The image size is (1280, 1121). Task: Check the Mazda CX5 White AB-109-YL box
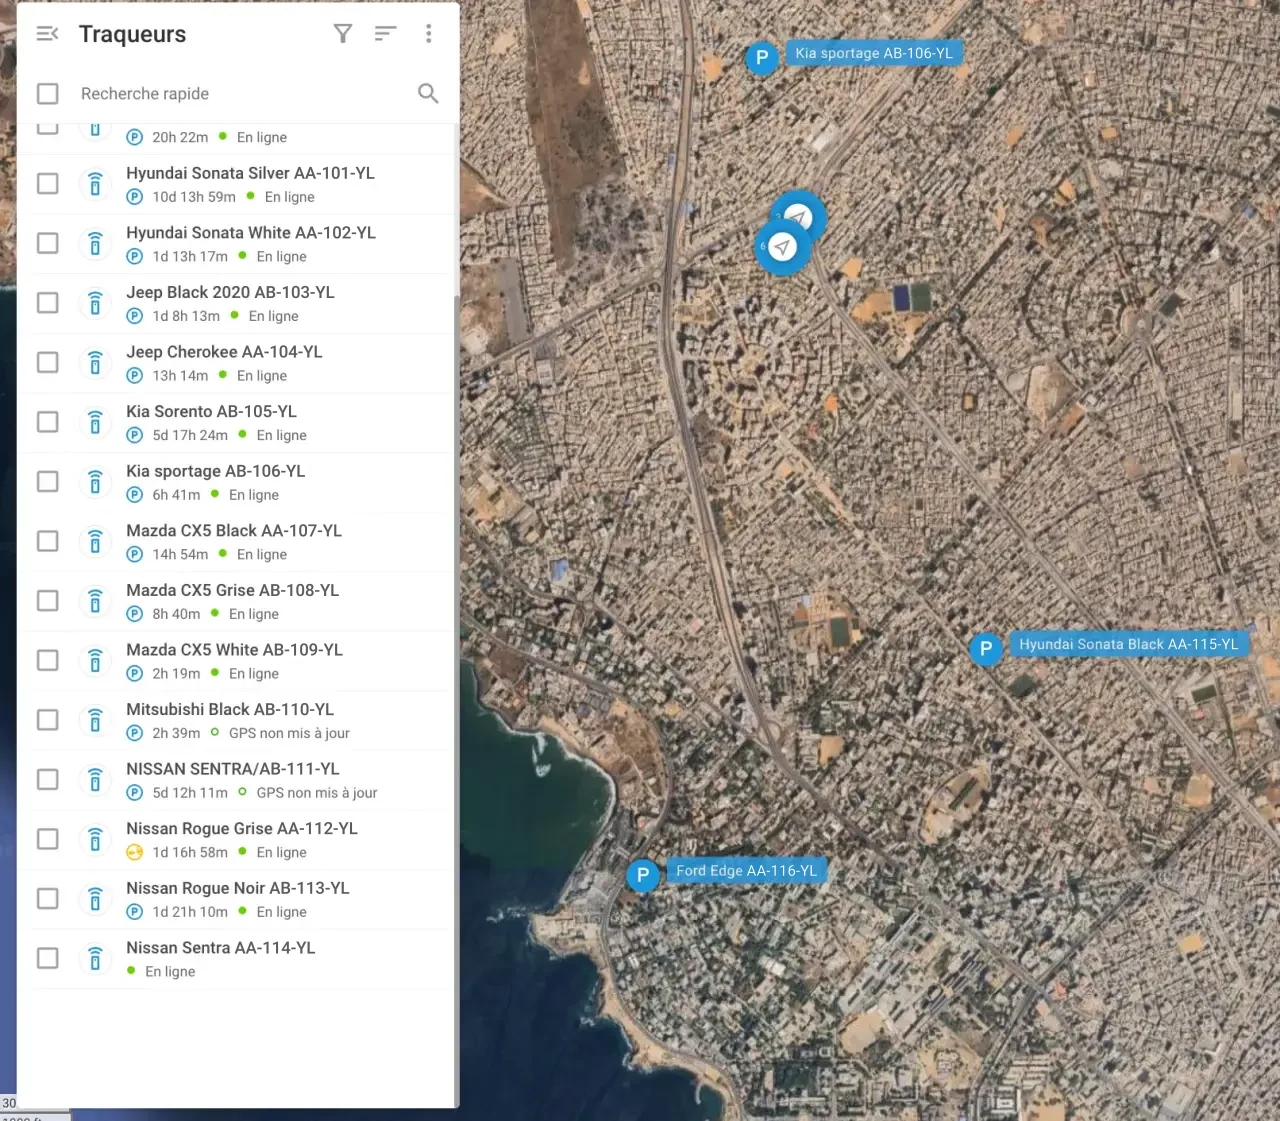47,660
